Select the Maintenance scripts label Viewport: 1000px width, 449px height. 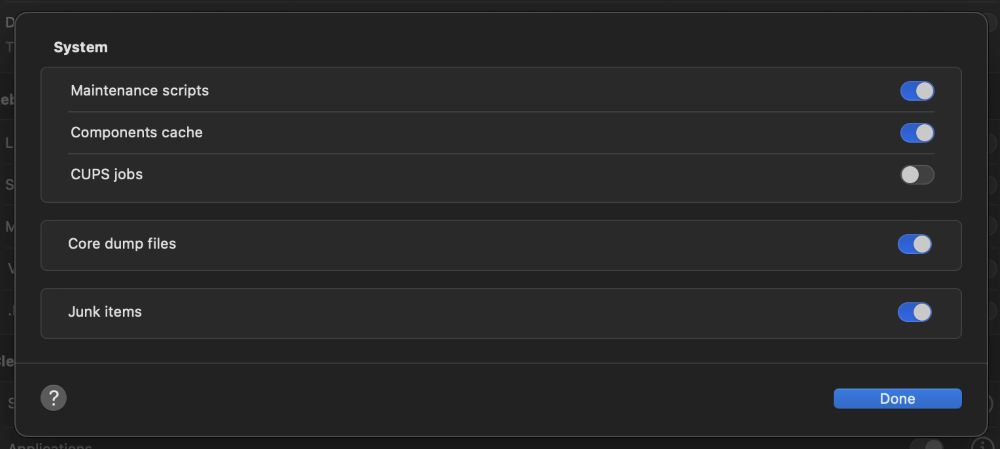coord(140,91)
